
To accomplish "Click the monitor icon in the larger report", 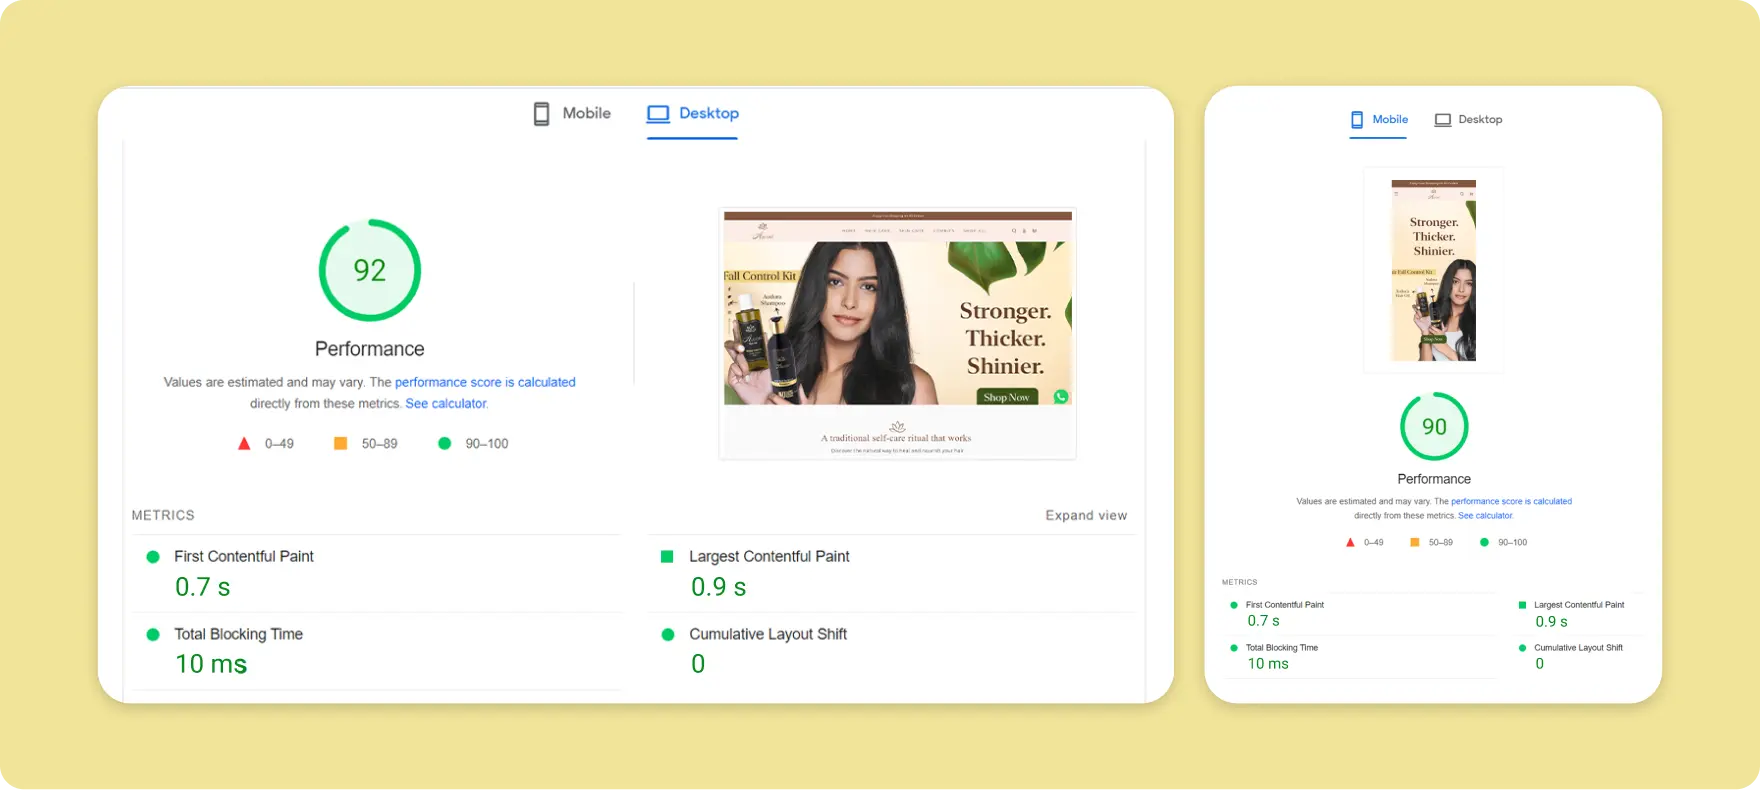I will (x=658, y=114).
